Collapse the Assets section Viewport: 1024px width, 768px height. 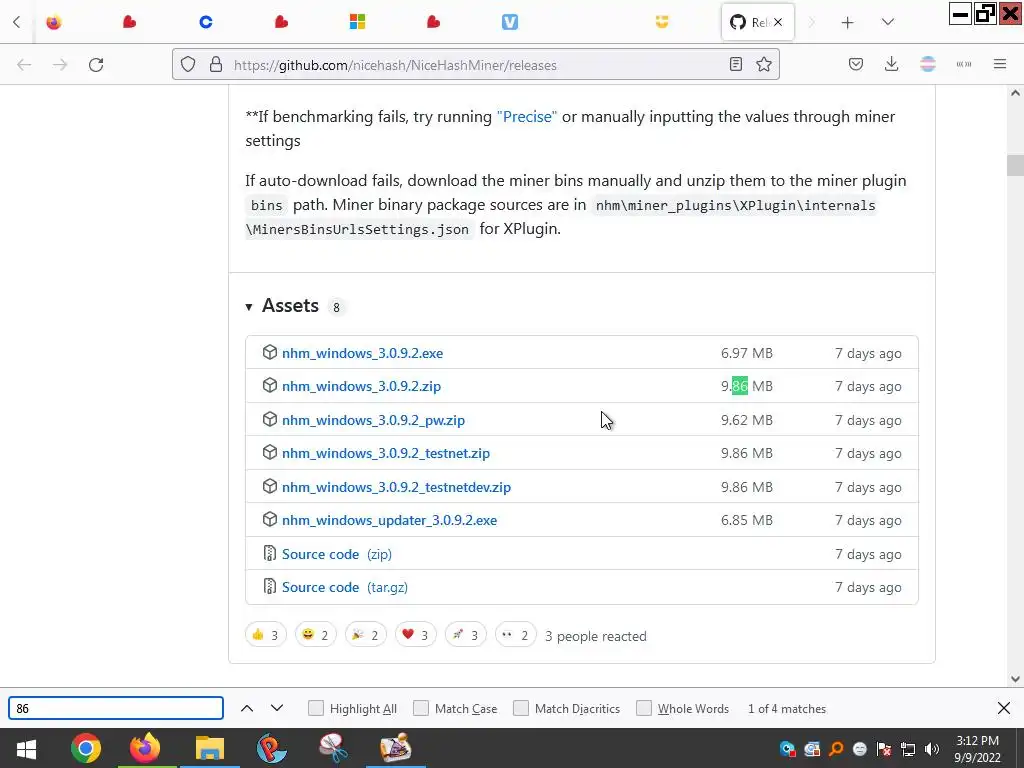249,306
